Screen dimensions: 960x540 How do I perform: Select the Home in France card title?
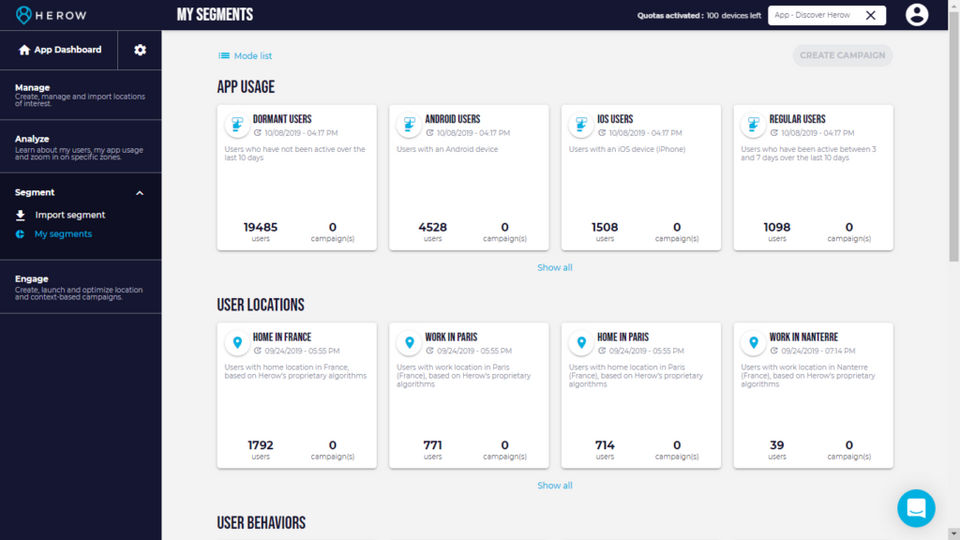282,337
